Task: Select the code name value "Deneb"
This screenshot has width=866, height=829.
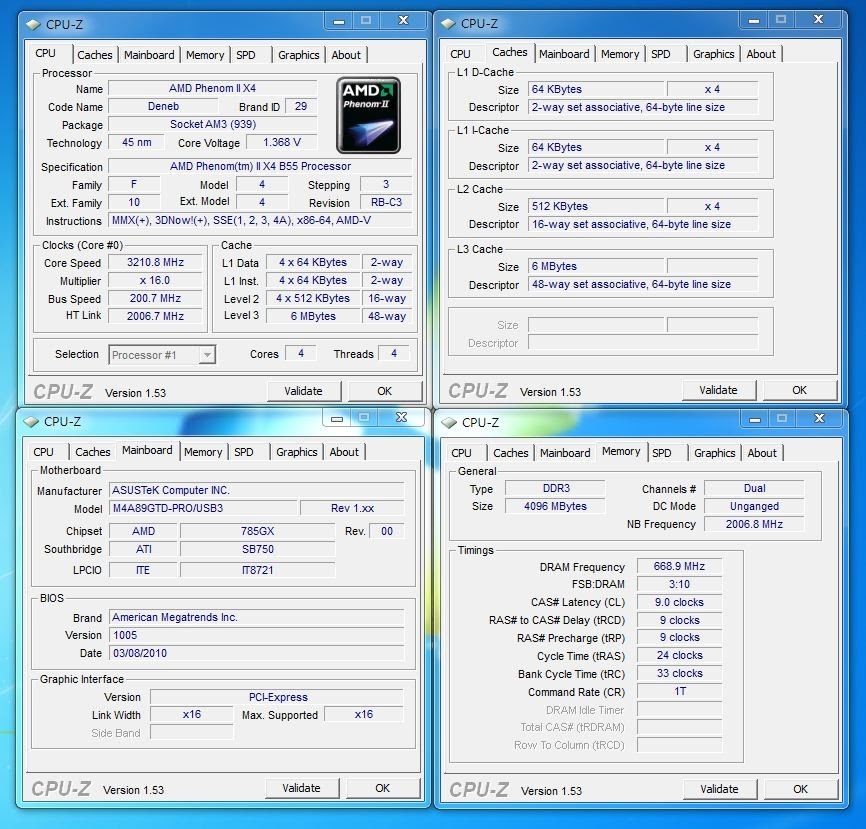Action: [x=163, y=107]
